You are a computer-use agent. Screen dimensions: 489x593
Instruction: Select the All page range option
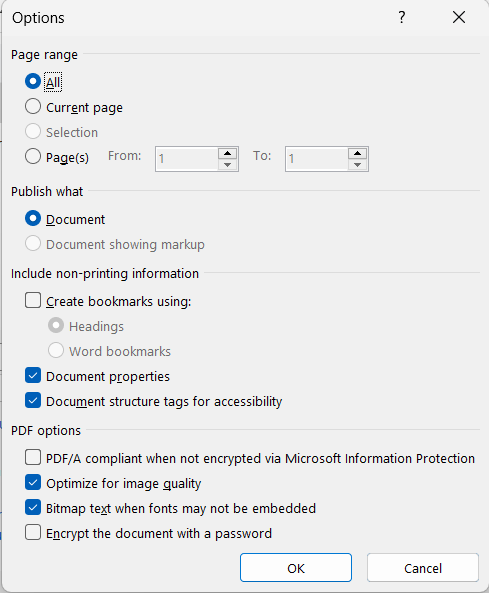pos(33,81)
